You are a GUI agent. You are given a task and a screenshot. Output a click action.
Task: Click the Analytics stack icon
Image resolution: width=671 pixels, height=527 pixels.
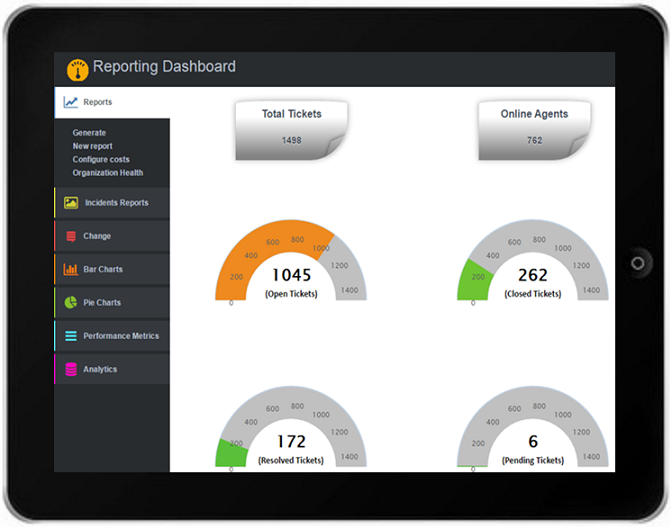[x=70, y=369]
